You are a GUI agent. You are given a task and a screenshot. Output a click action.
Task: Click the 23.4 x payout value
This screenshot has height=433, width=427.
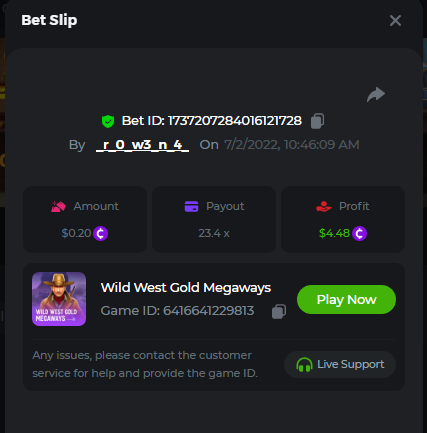(214, 233)
